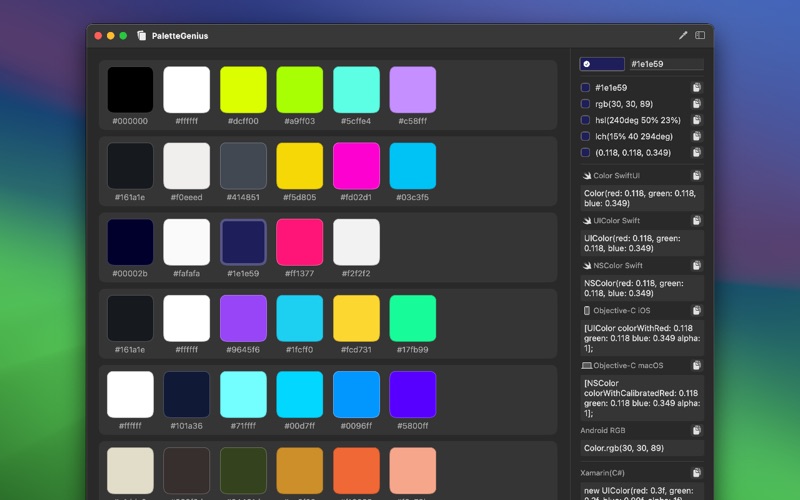This screenshot has width=800, height=500.
Task: Copy the hsl(240deg 50% 23%) value
Action: pyautogui.click(x=697, y=120)
